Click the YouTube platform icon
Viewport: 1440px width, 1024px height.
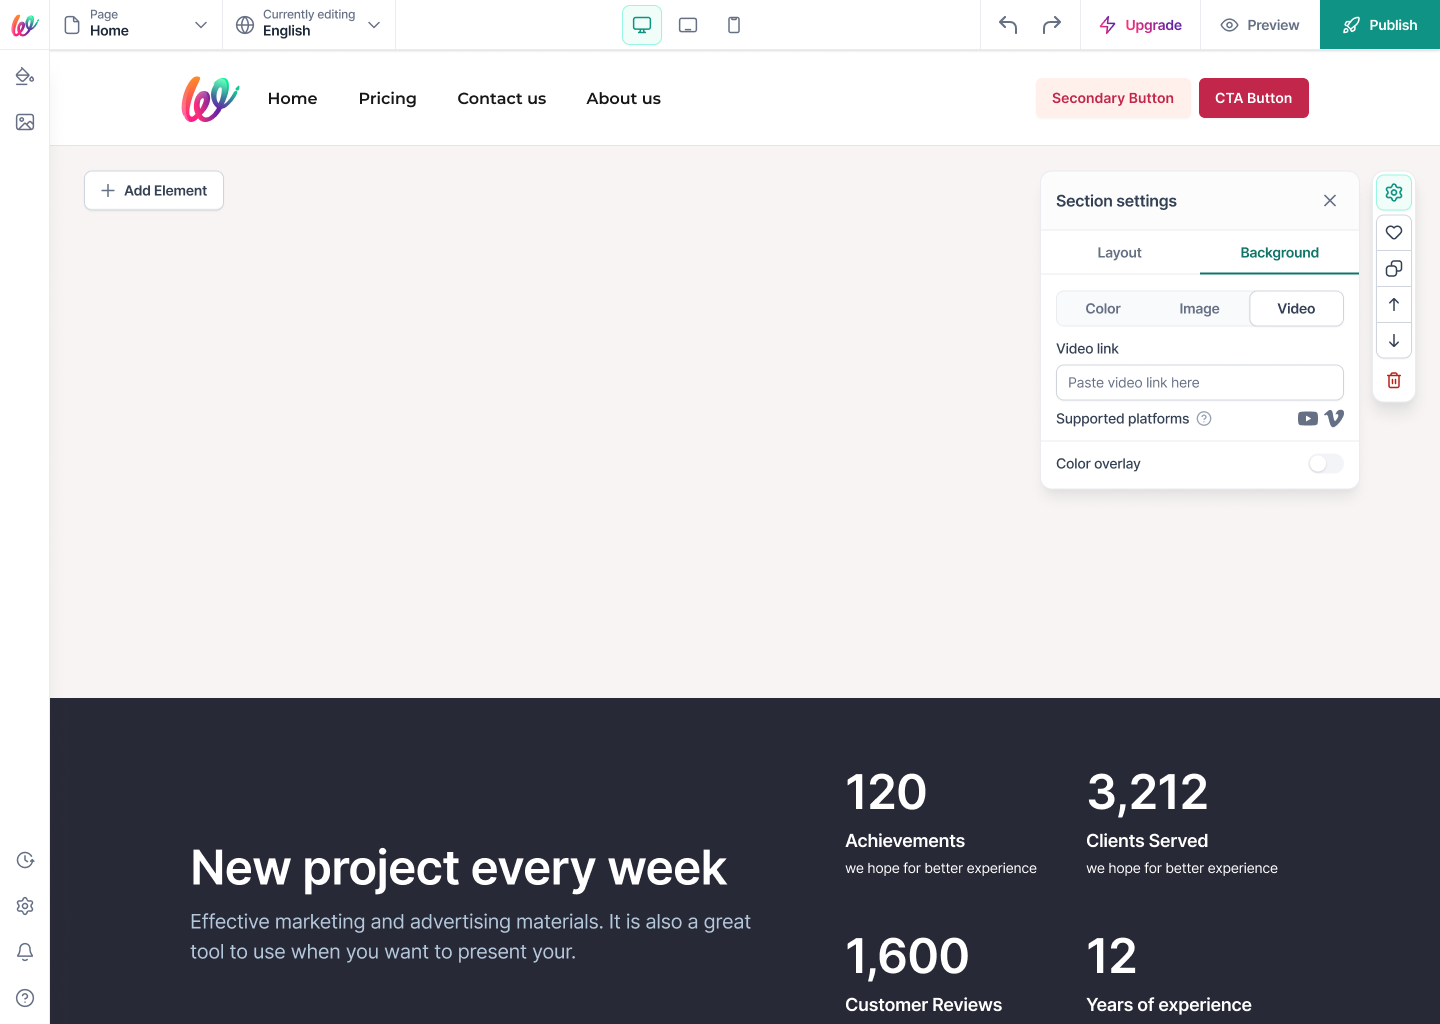coord(1307,419)
